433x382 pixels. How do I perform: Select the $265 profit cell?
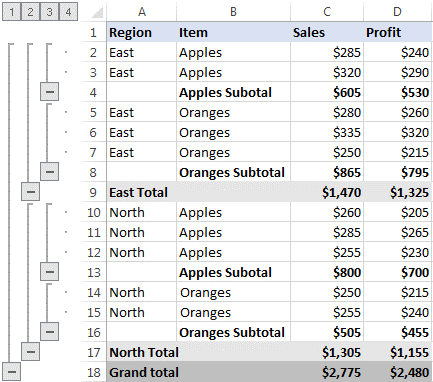pos(398,232)
